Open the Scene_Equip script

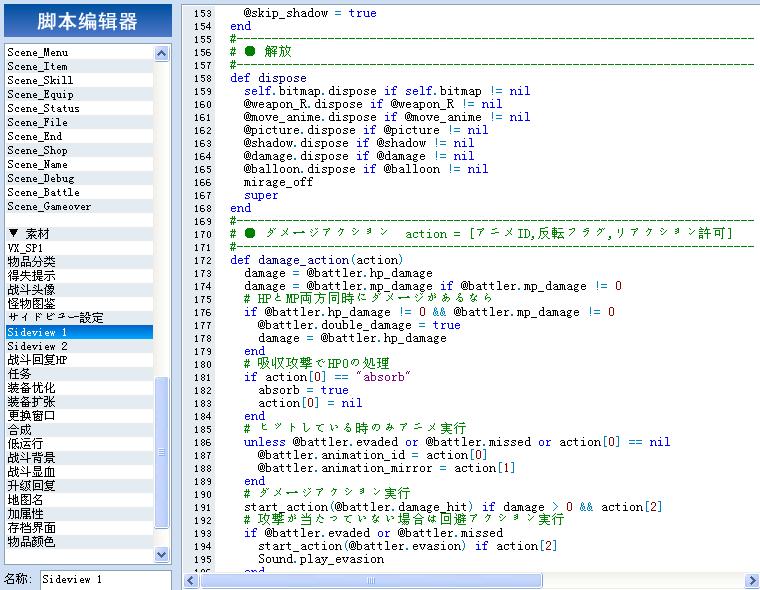(79, 95)
